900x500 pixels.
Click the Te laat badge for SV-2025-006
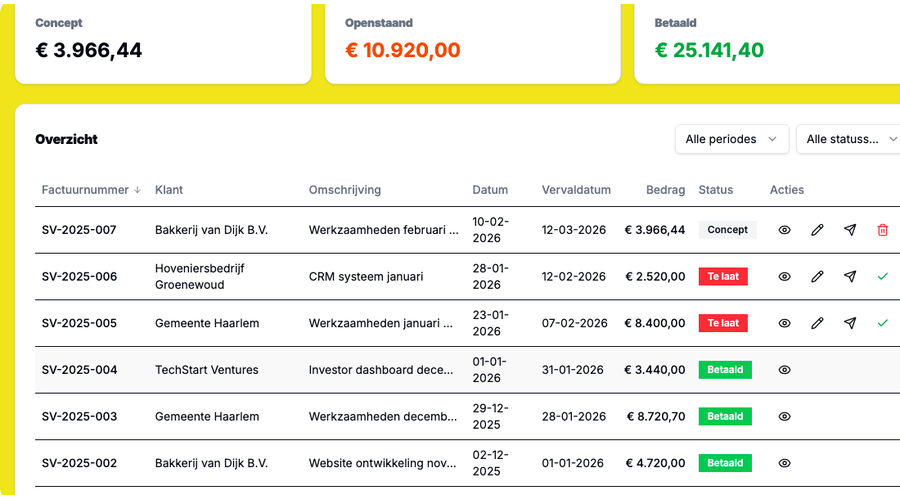(723, 276)
